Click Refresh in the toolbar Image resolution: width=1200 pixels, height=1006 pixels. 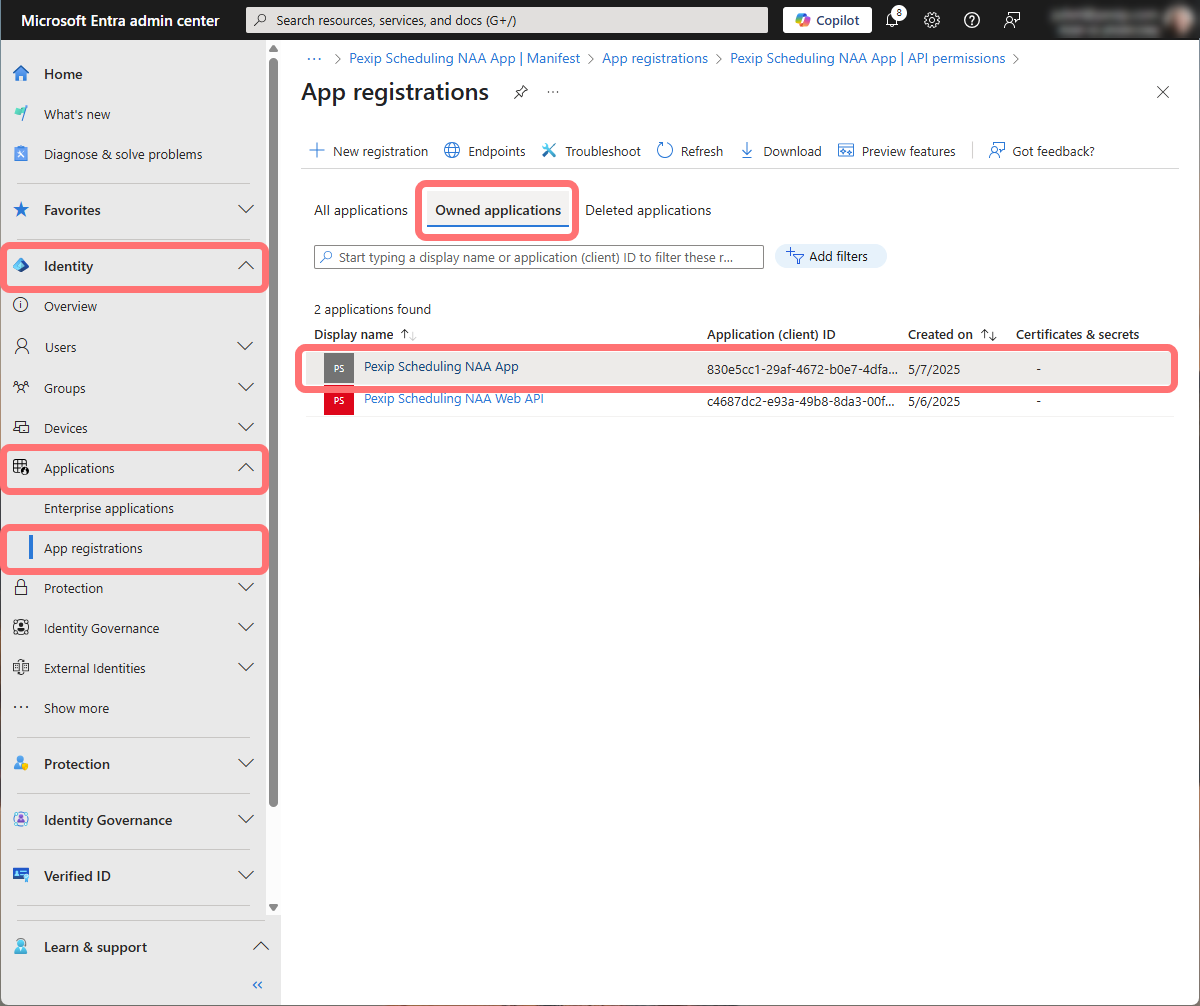coord(689,151)
